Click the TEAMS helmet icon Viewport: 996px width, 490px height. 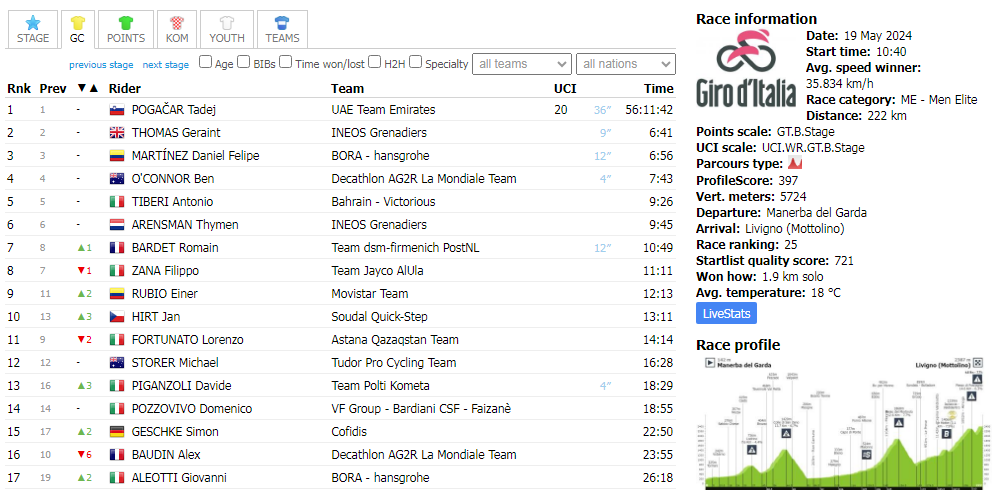tap(282, 22)
